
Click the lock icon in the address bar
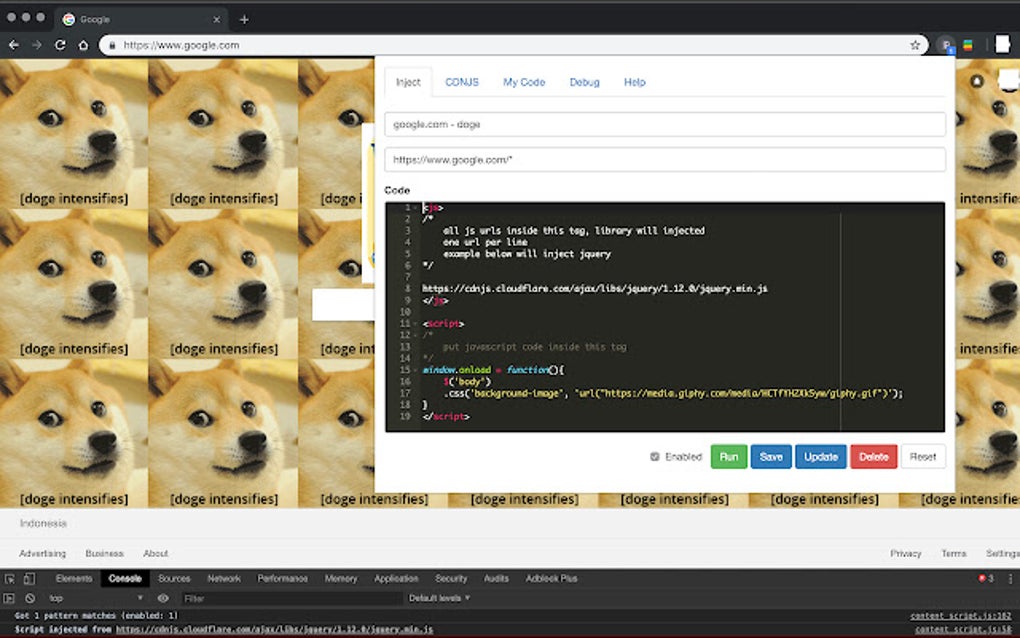(112, 45)
